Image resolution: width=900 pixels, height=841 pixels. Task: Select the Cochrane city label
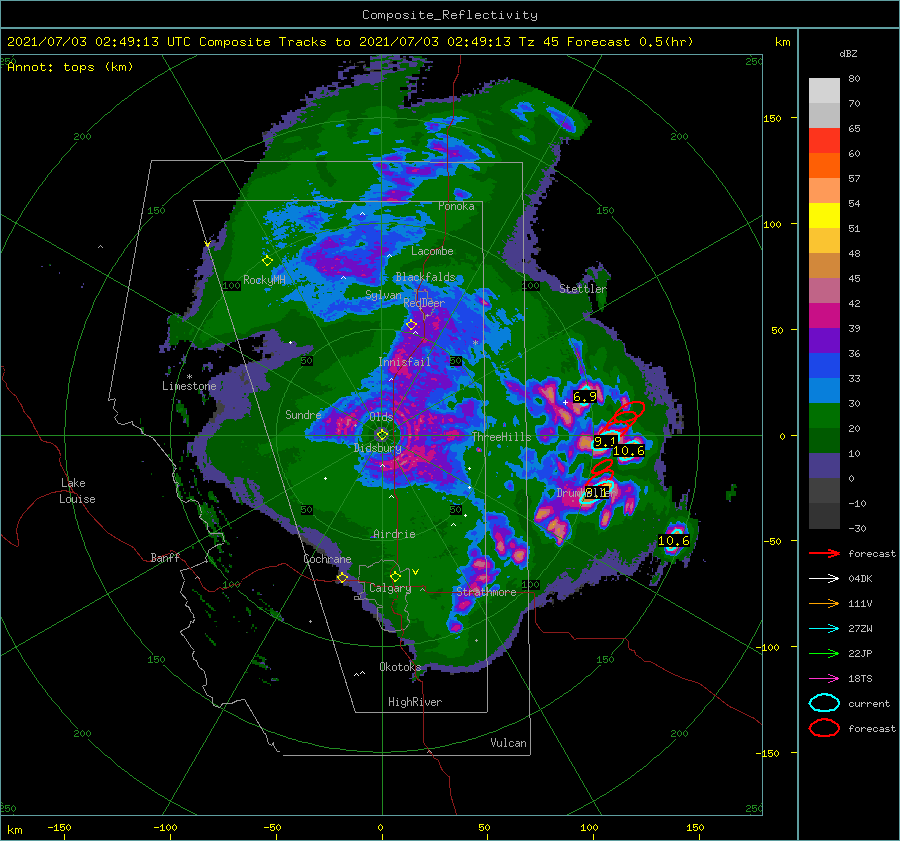[x=327, y=559]
